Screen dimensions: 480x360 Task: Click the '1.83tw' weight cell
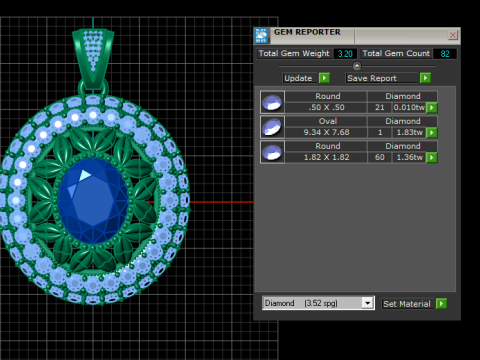coord(409,133)
